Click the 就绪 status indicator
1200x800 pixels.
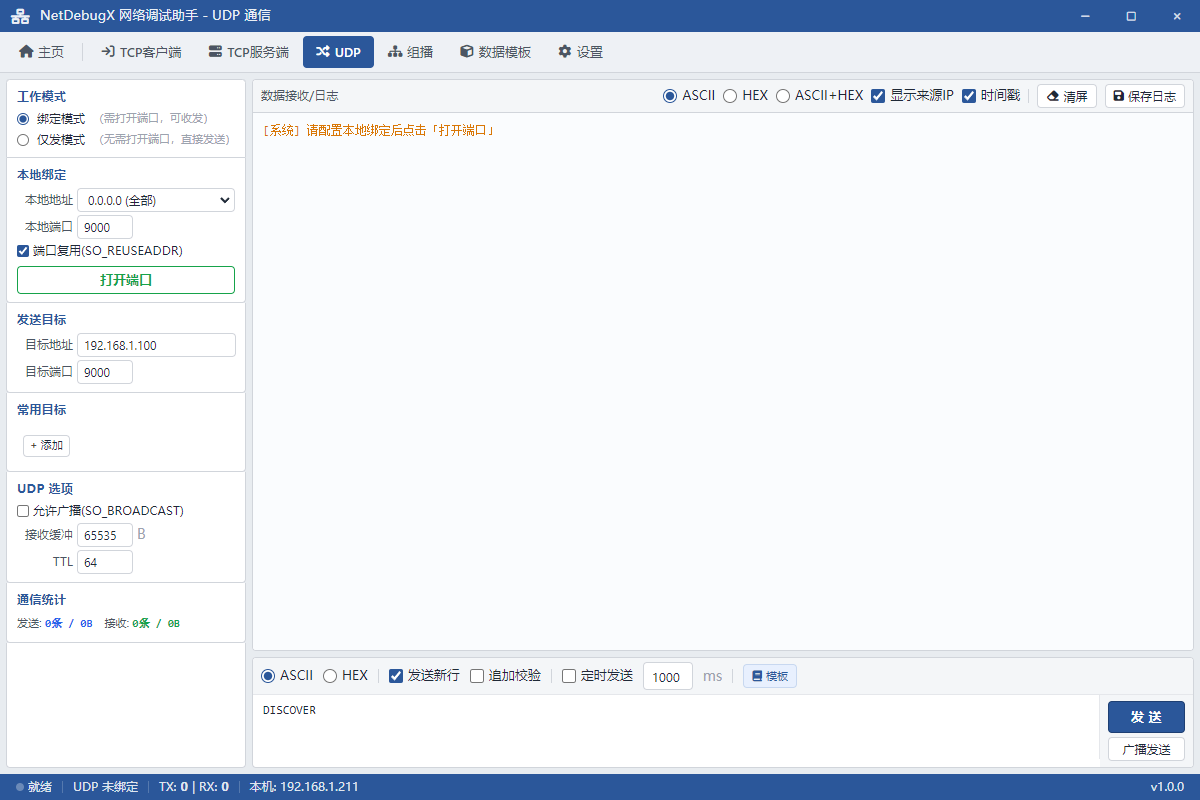coord(34,787)
